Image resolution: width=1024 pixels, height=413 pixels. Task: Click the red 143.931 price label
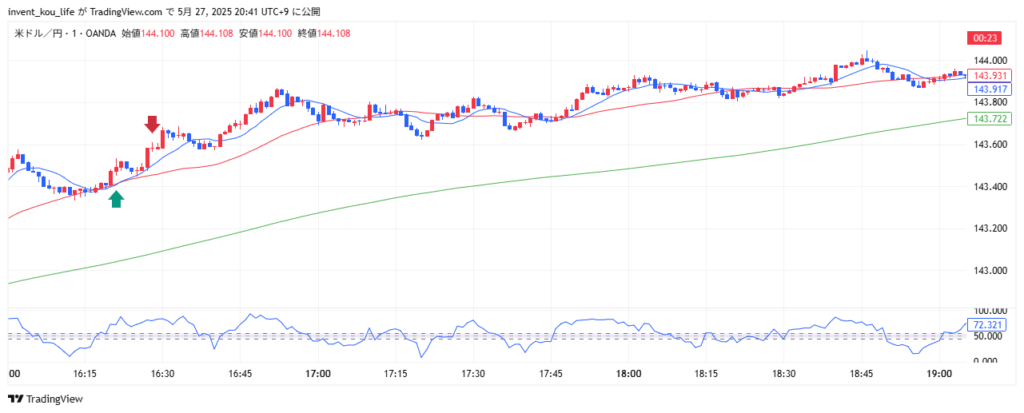coord(989,76)
